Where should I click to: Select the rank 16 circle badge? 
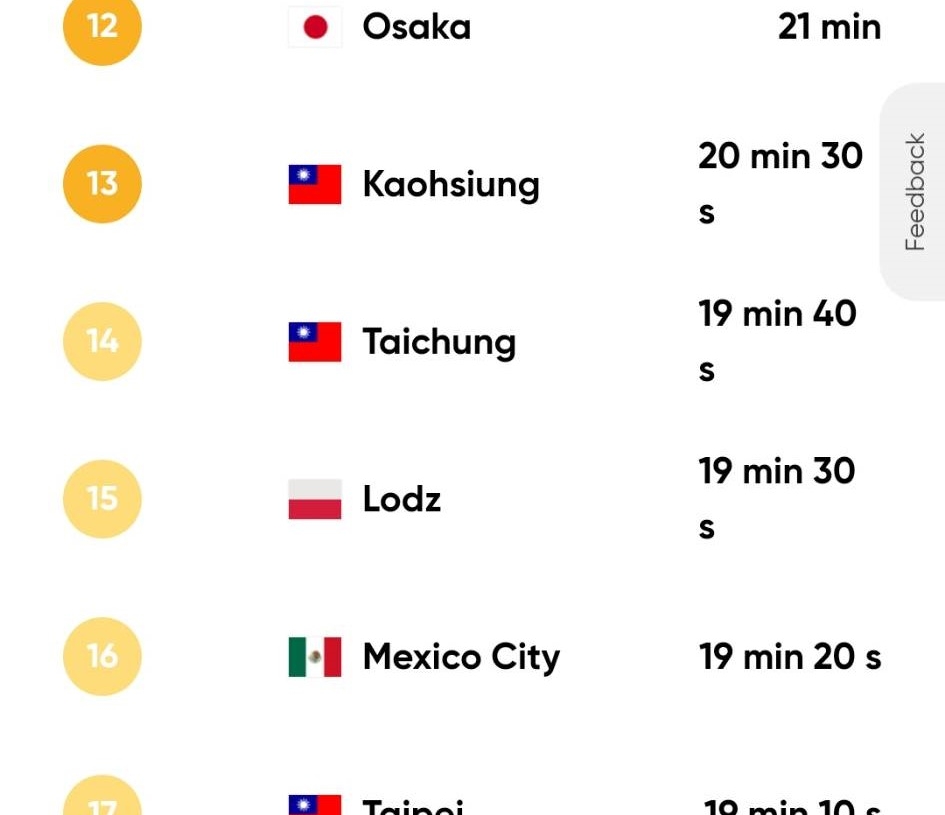coord(102,656)
